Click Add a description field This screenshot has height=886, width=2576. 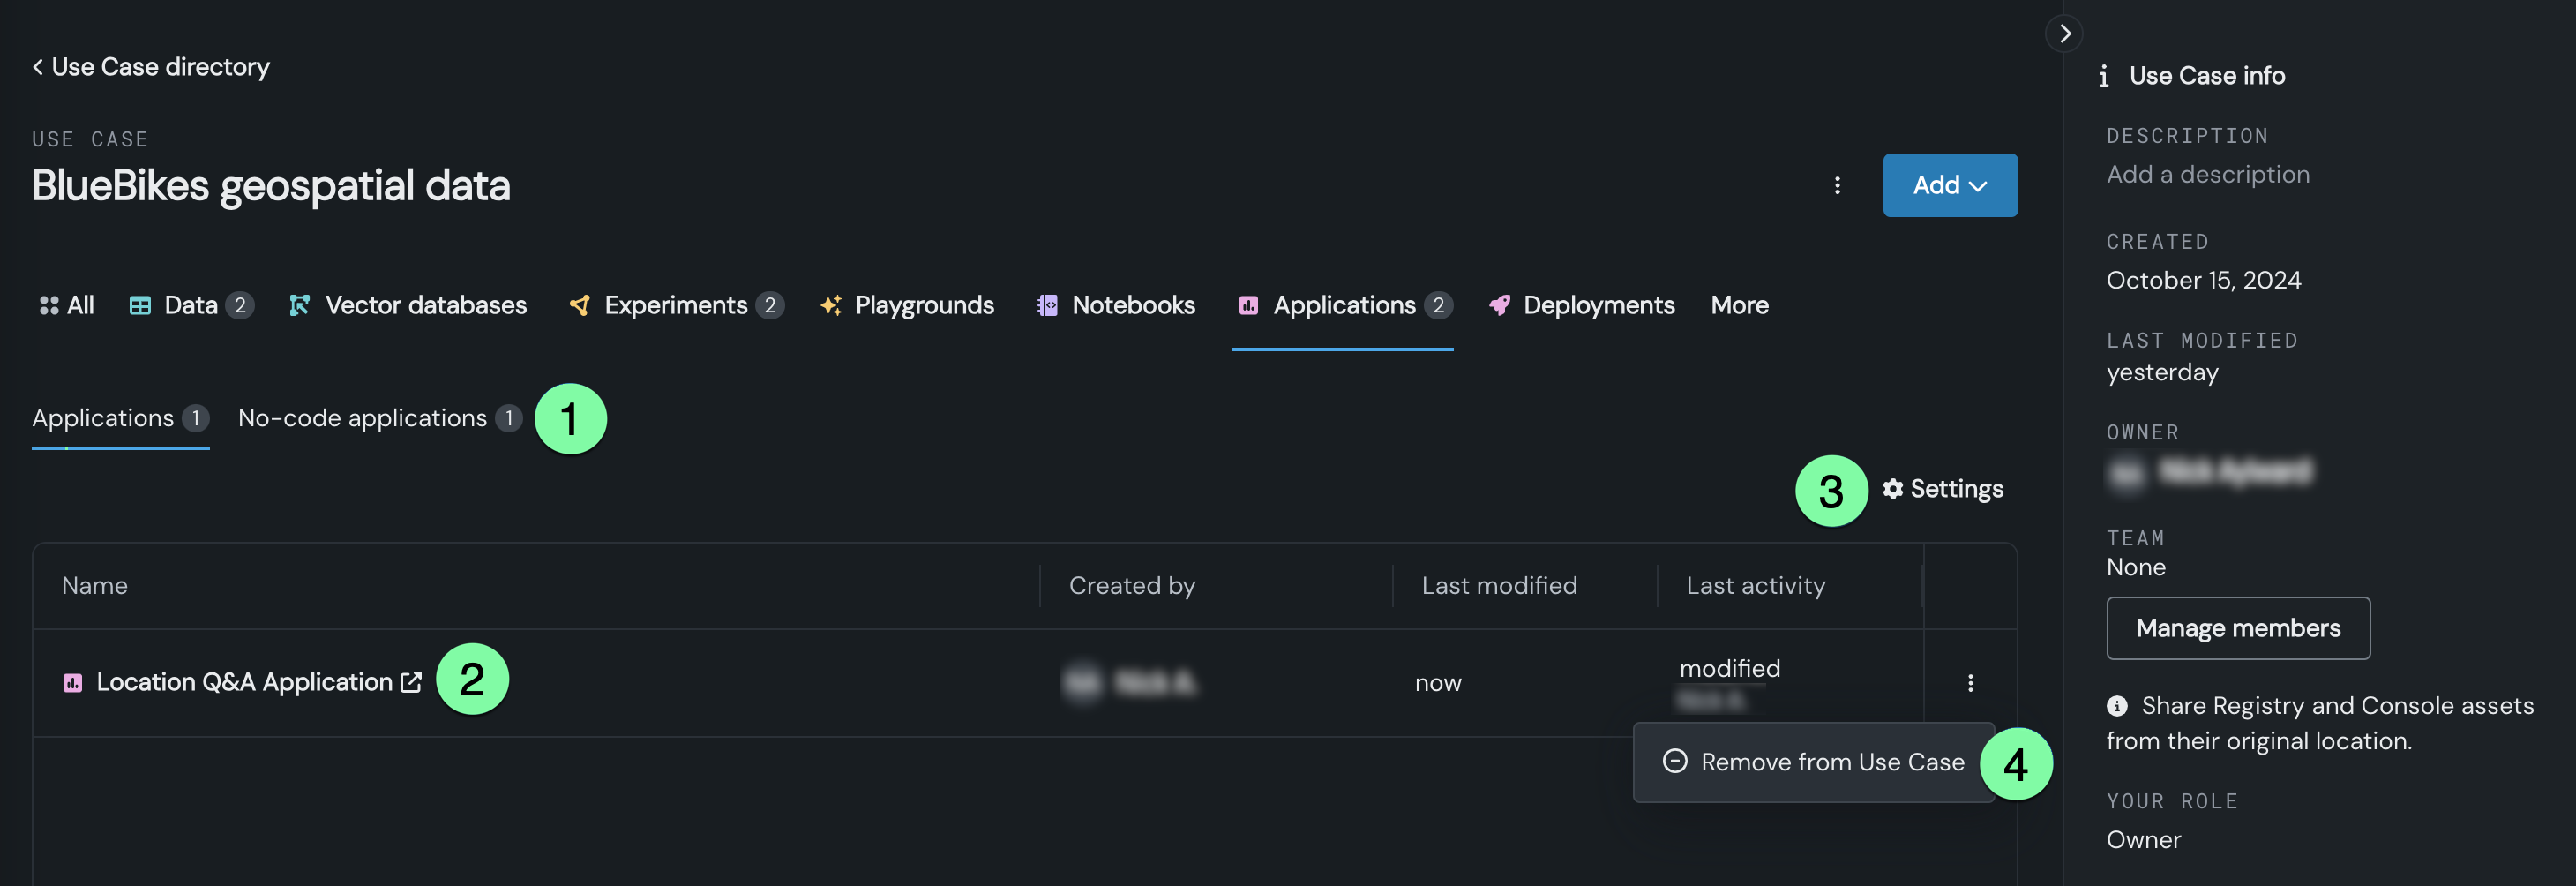tap(2207, 175)
